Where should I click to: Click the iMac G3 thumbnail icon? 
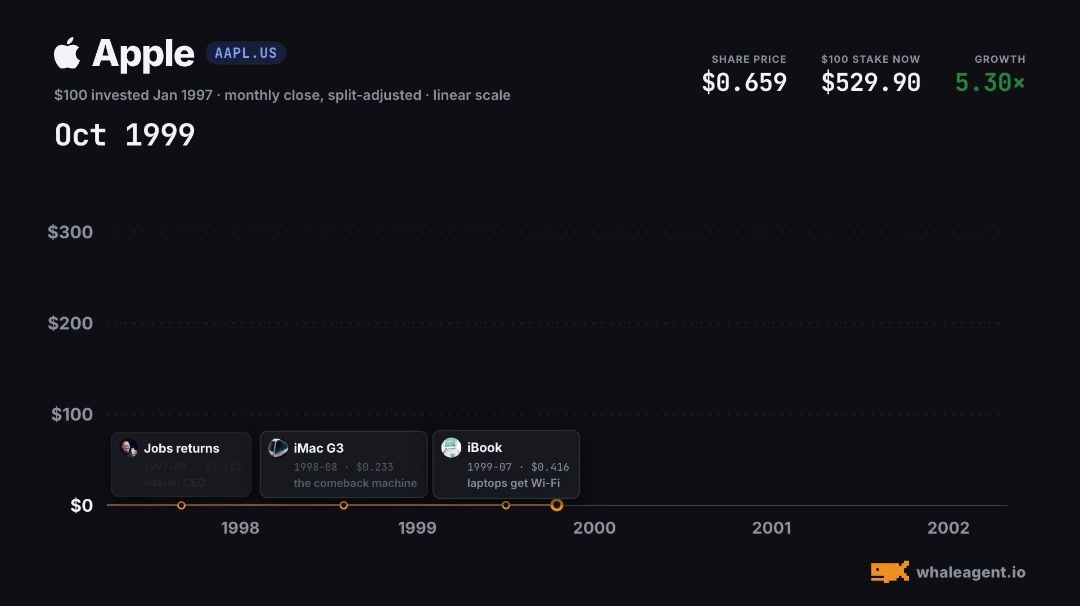pos(278,448)
